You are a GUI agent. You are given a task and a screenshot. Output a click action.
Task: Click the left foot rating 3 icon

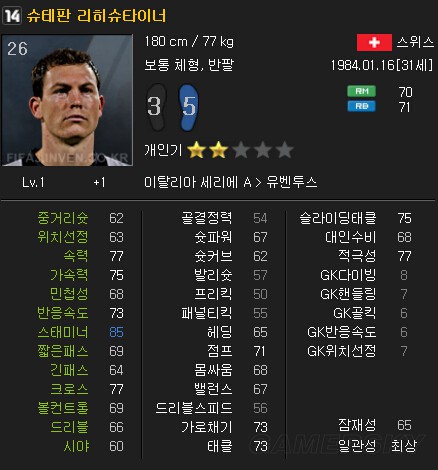pos(156,107)
